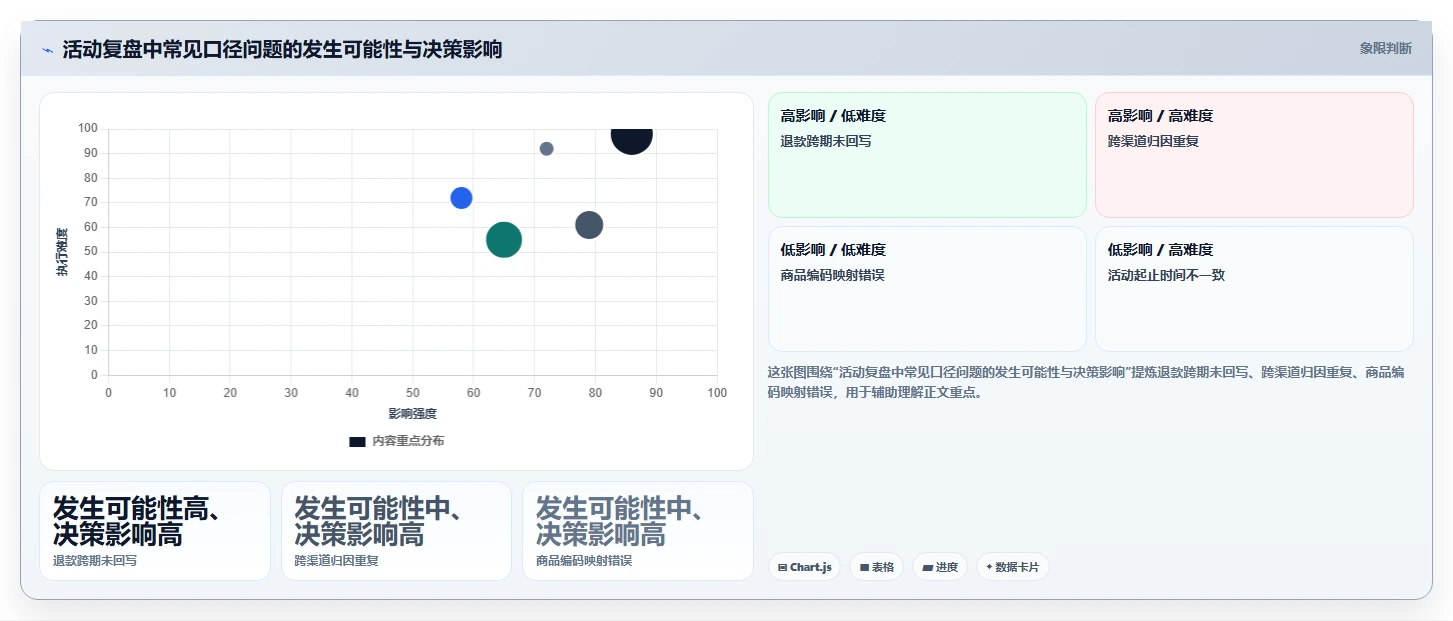Click the 100 tick on the y-axis

[88, 128]
